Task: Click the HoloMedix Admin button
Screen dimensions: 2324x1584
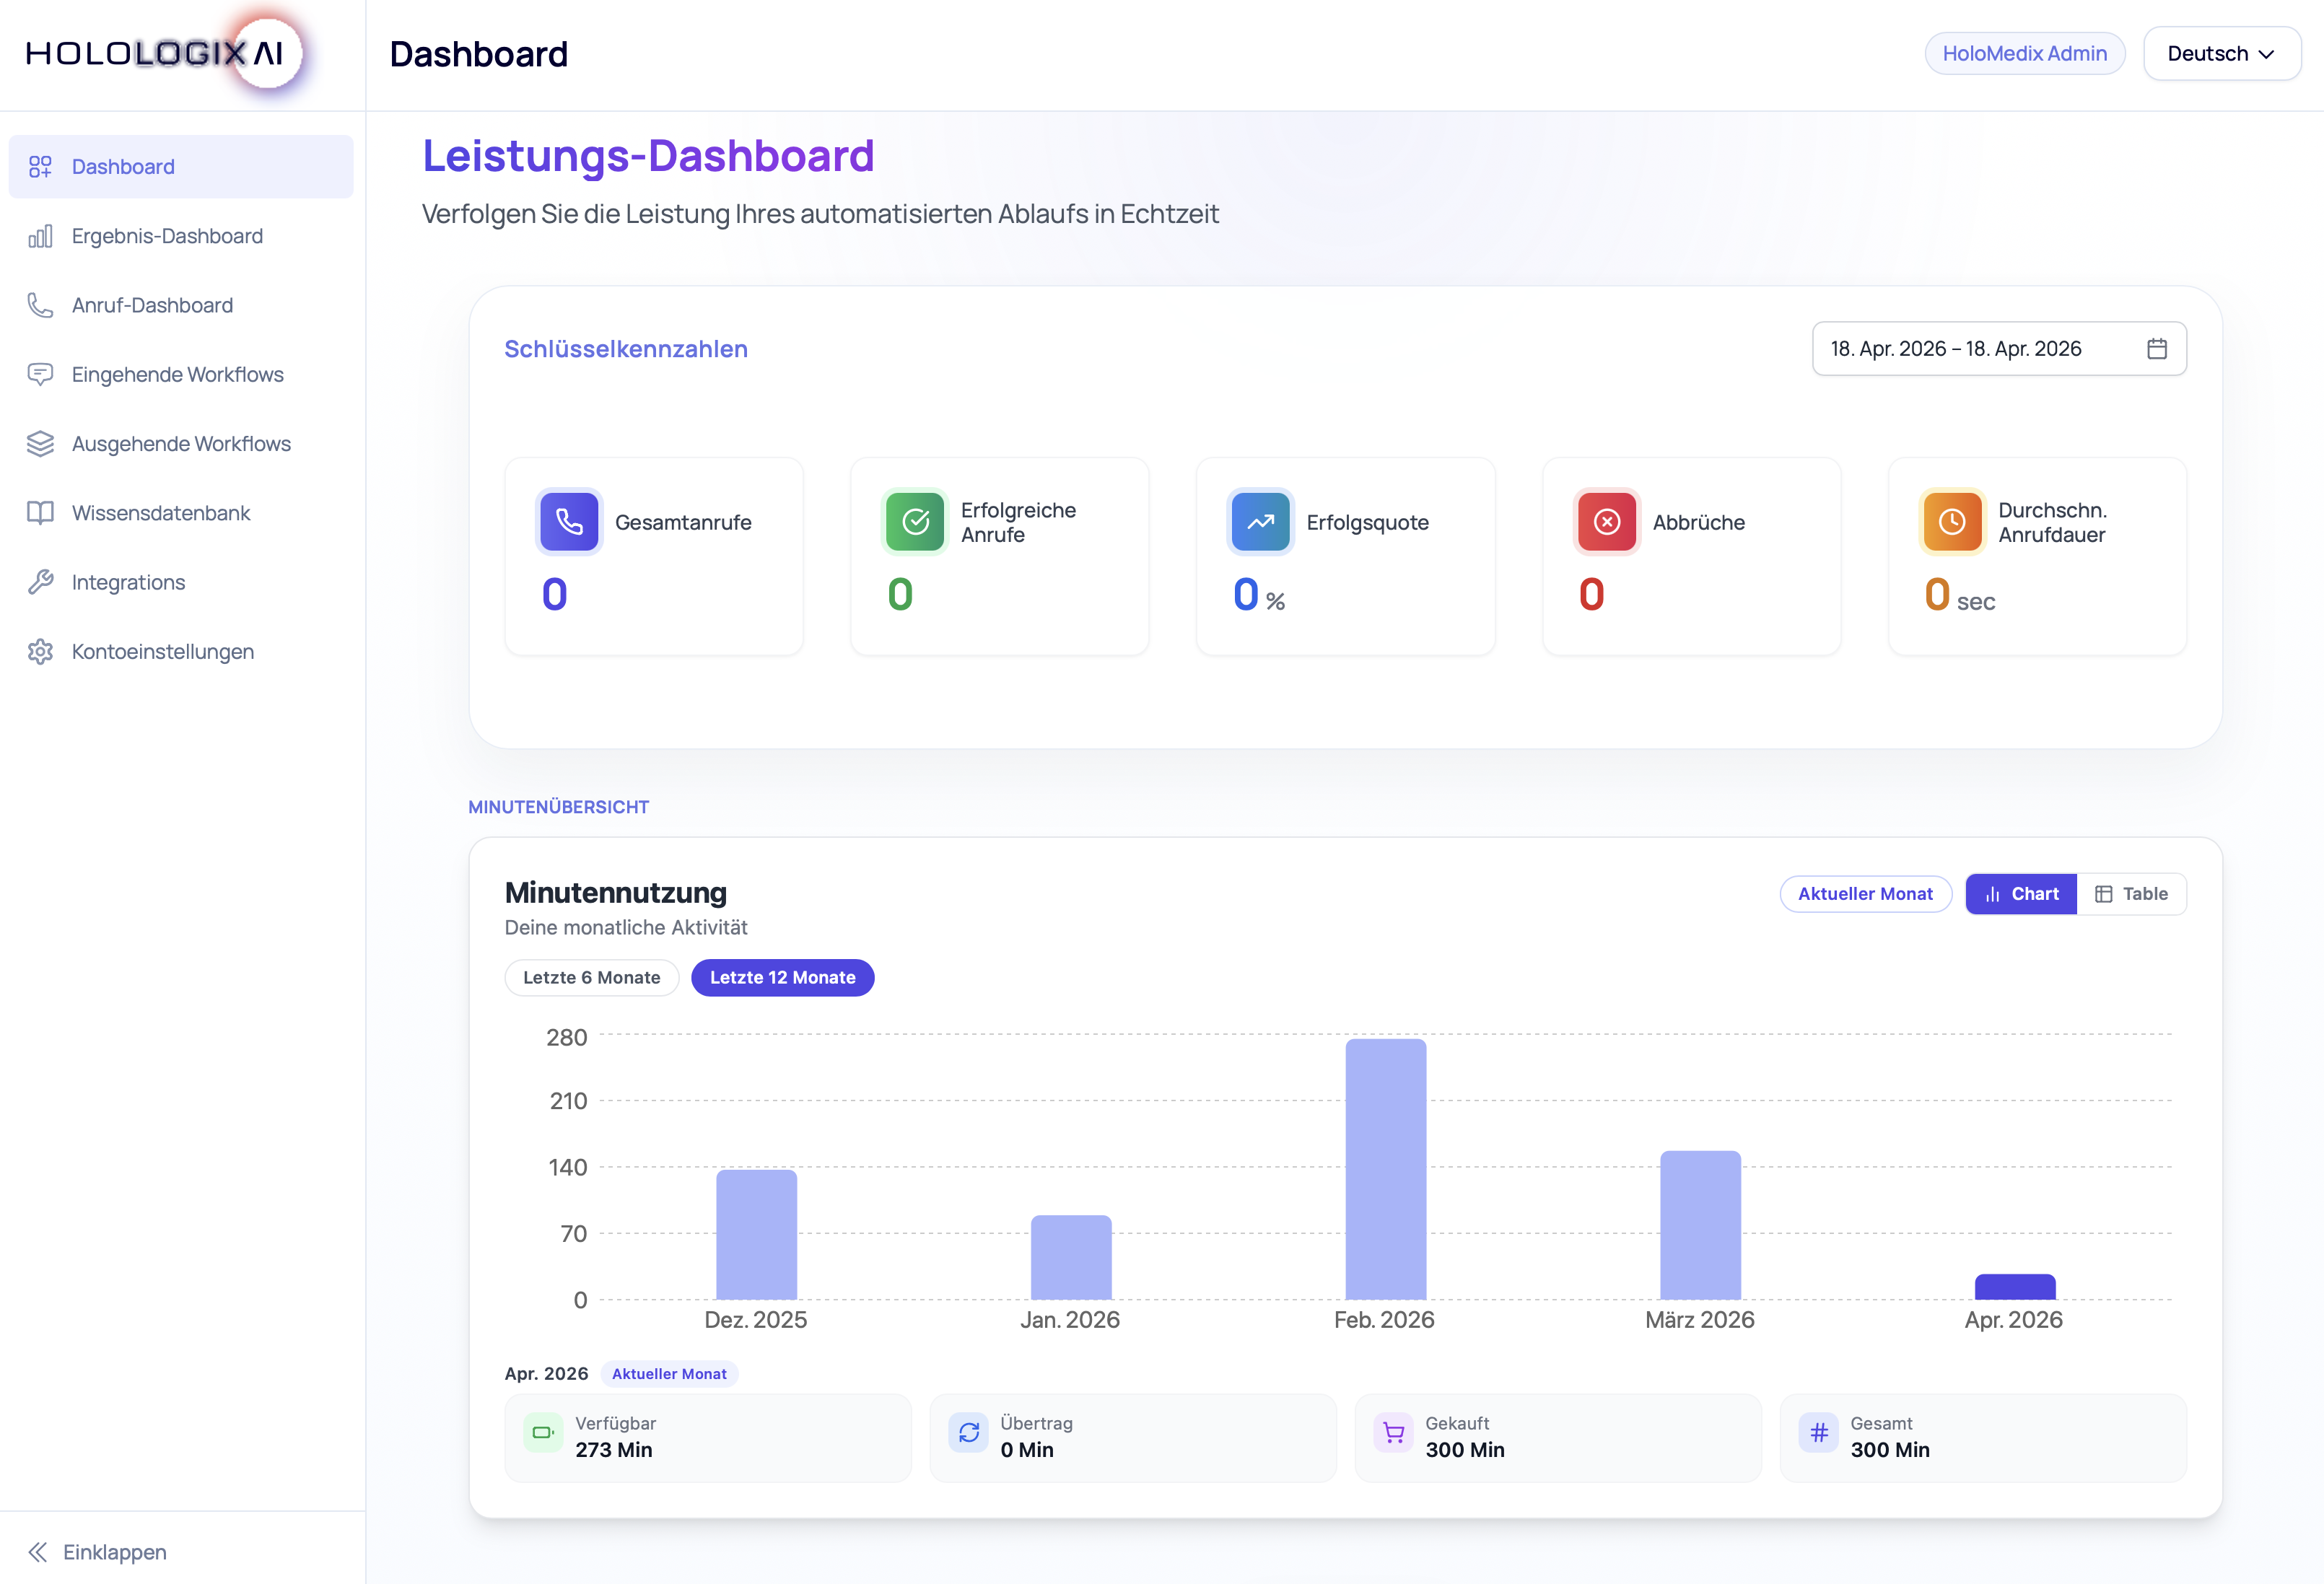Action: click(x=2026, y=53)
